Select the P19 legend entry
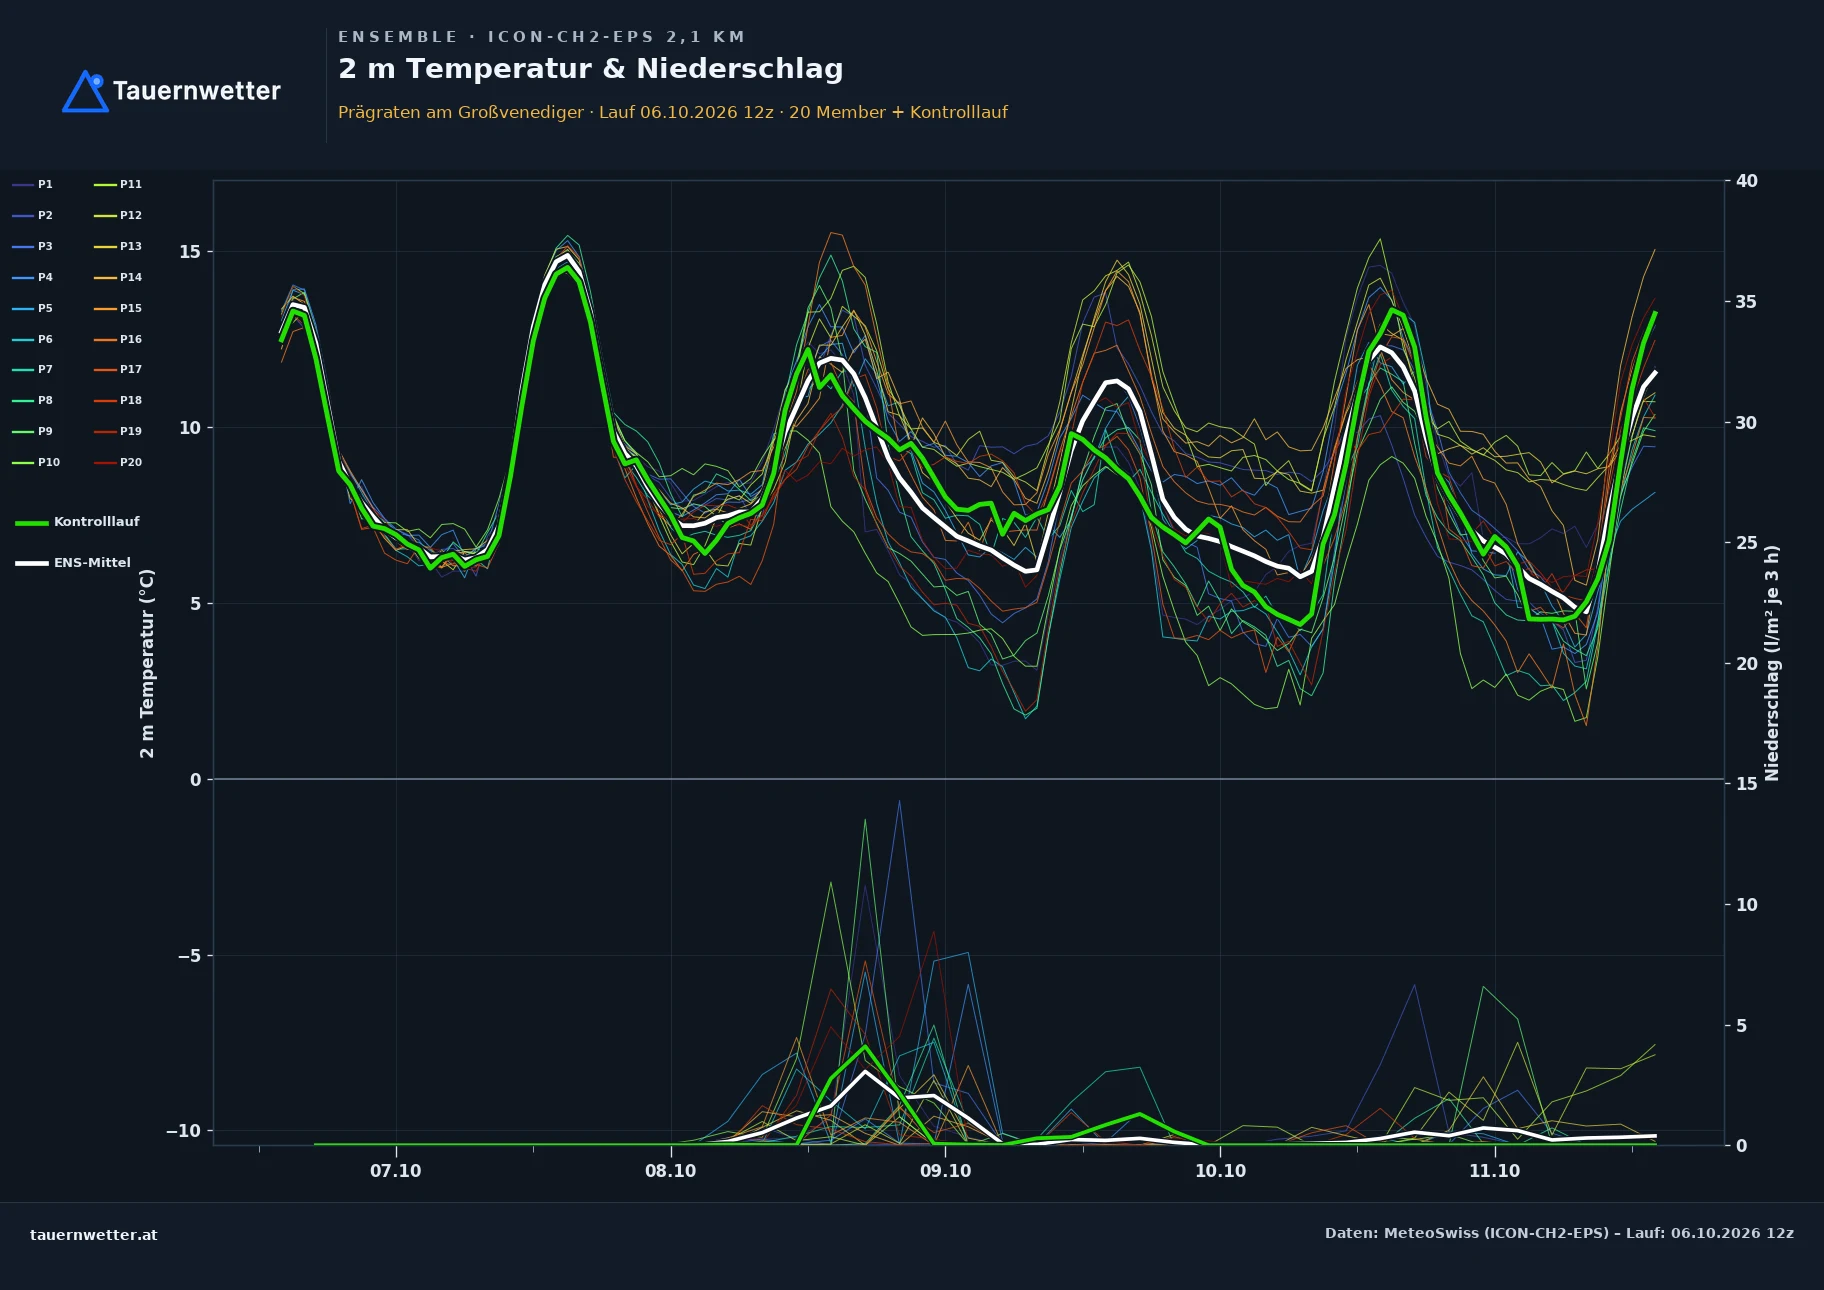1824x1290 pixels. click(118, 431)
